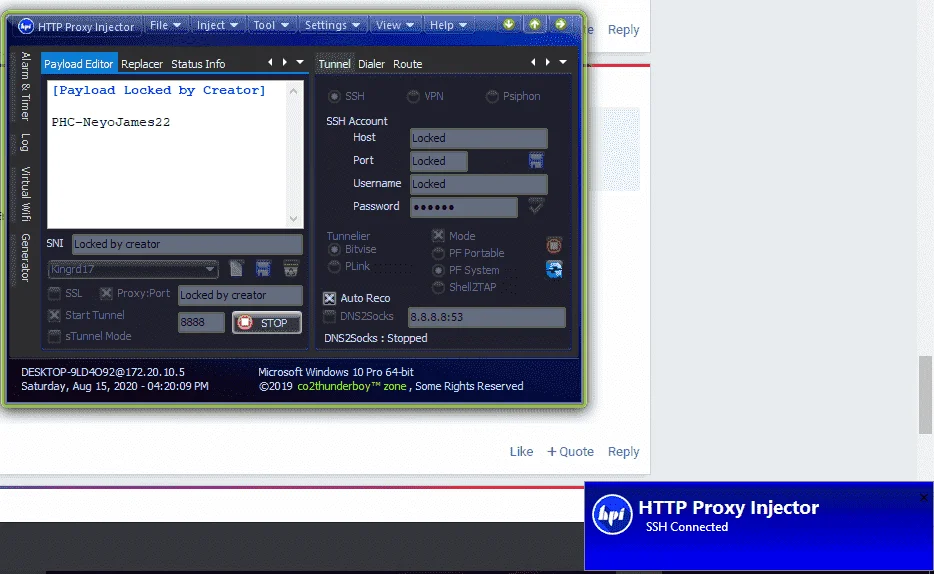Select the Psiphon tunnel type radio
The width and height of the screenshot is (934, 574).
[492, 96]
